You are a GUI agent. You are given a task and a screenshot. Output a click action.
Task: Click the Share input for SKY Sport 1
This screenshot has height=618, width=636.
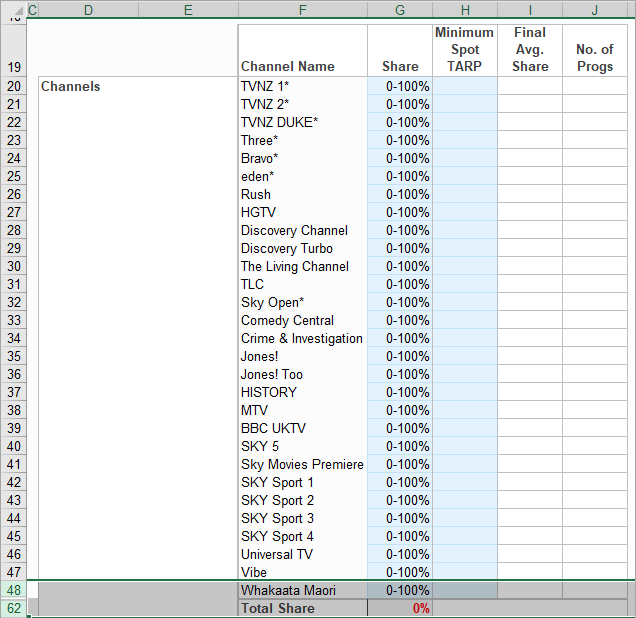click(x=400, y=482)
